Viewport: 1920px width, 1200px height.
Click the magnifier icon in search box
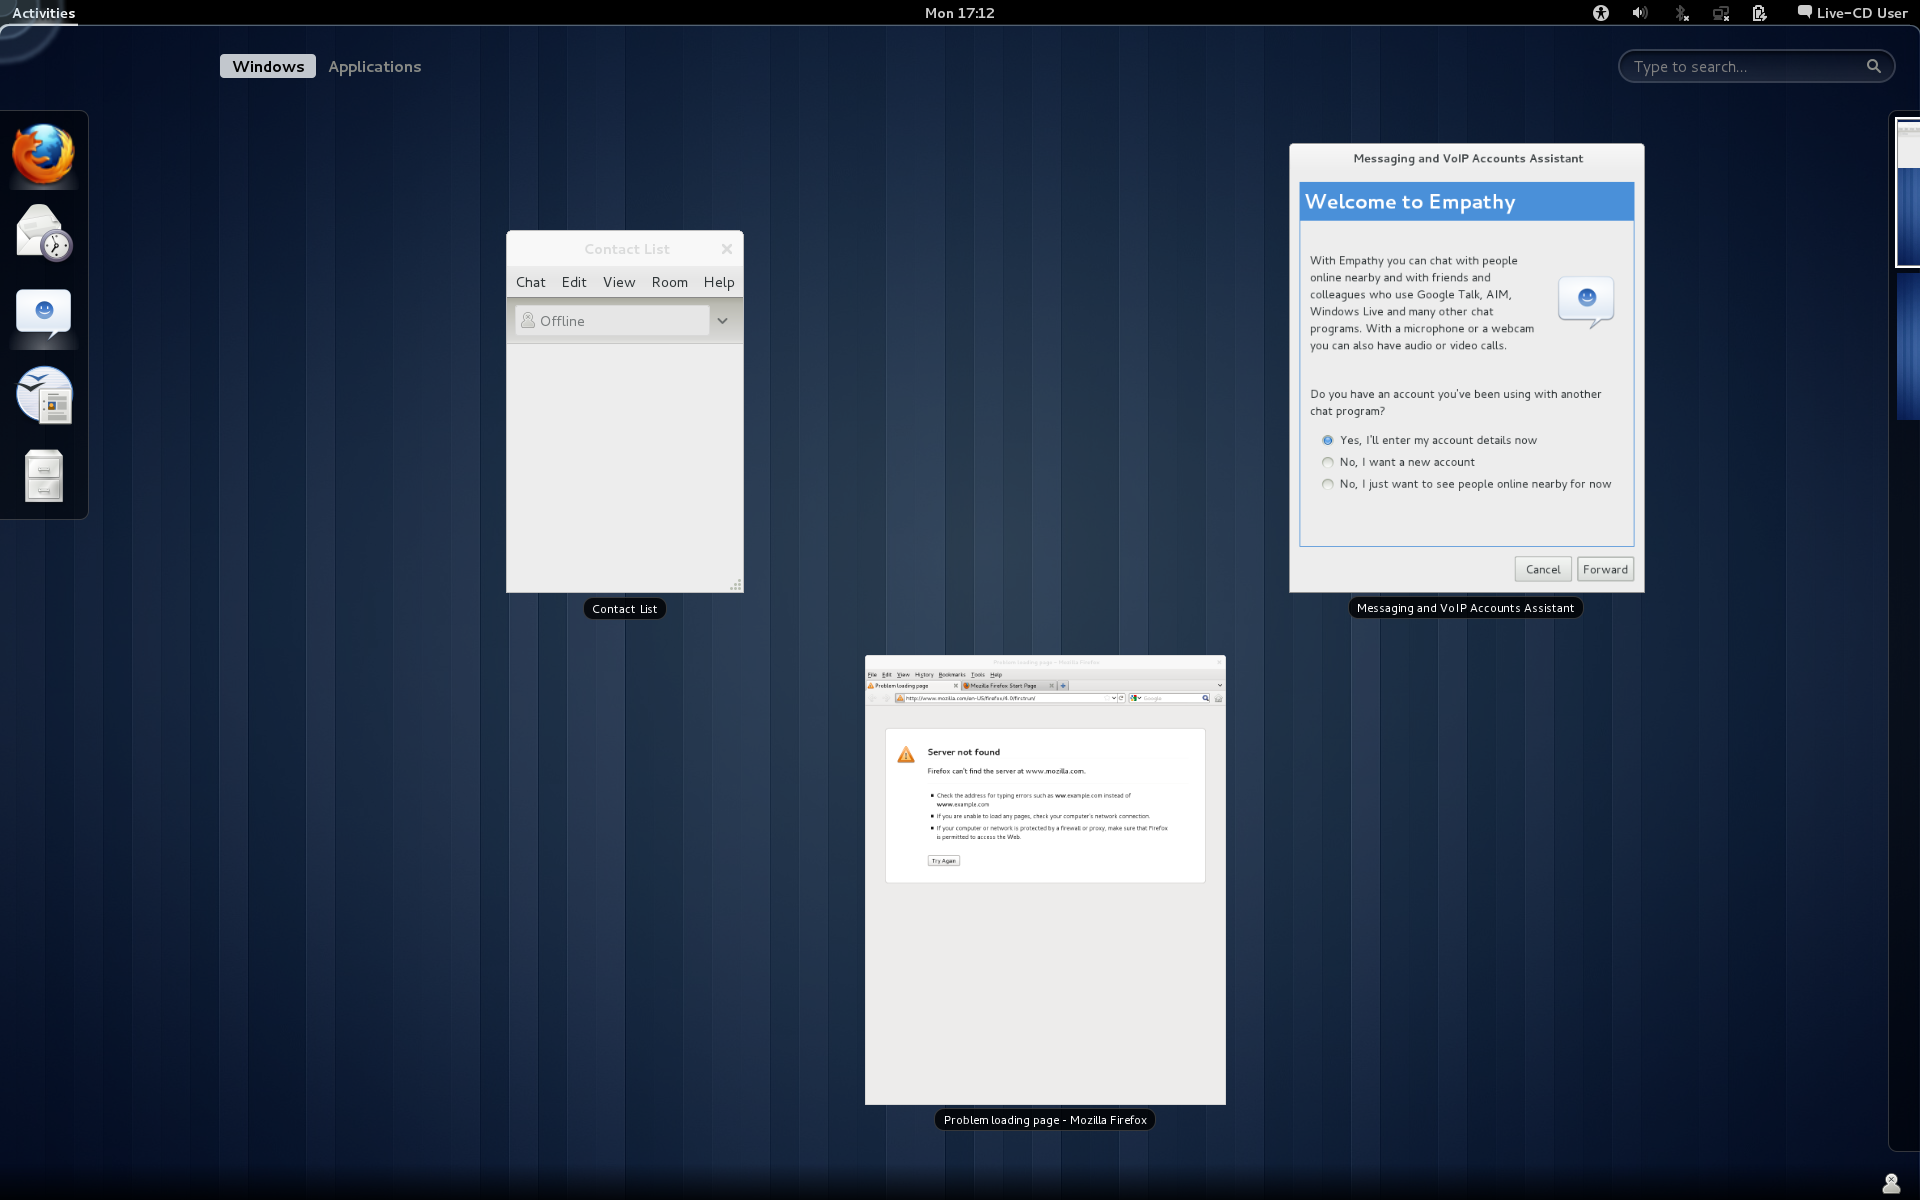pos(1873,66)
